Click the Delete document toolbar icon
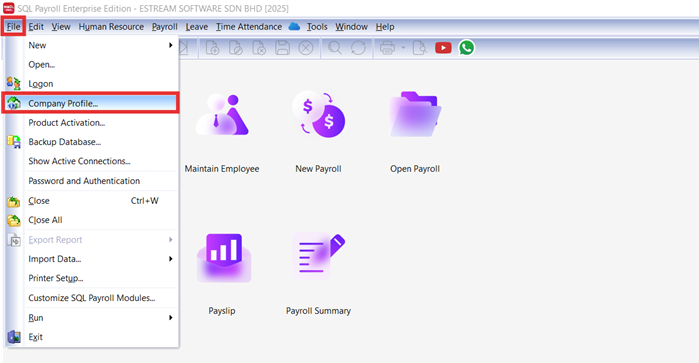The image size is (699, 363). [x=259, y=48]
